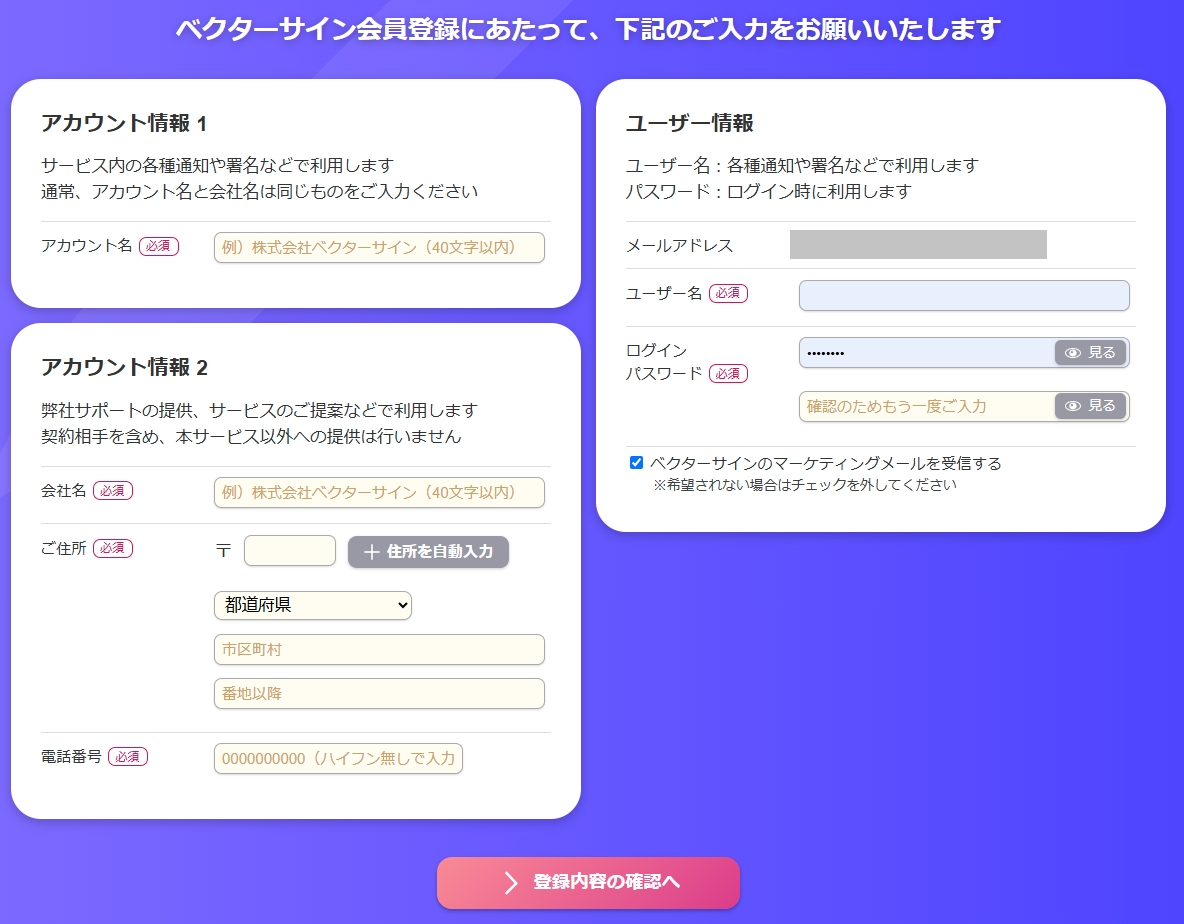This screenshot has height=924, width=1184.
Task: Click the password confirmation field
Action: tap(927, 406)
